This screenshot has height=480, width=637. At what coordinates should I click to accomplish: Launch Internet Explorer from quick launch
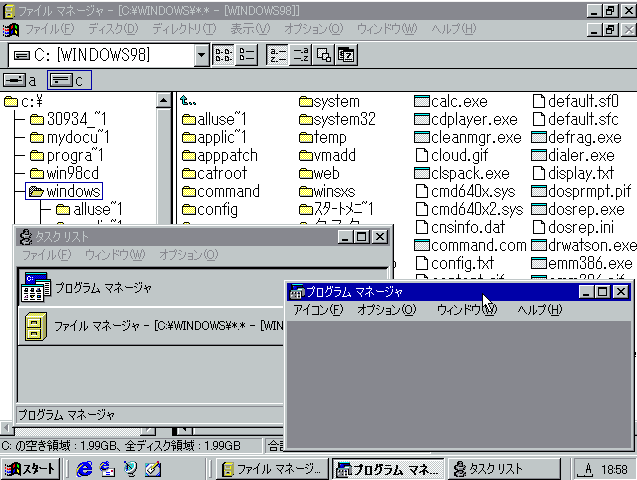coord(84,469)
